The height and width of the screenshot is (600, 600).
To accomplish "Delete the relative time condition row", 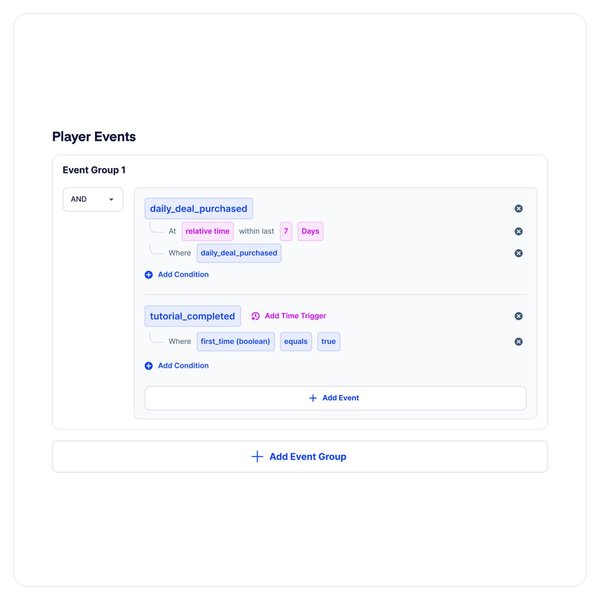I will click(x=518, y=232).
